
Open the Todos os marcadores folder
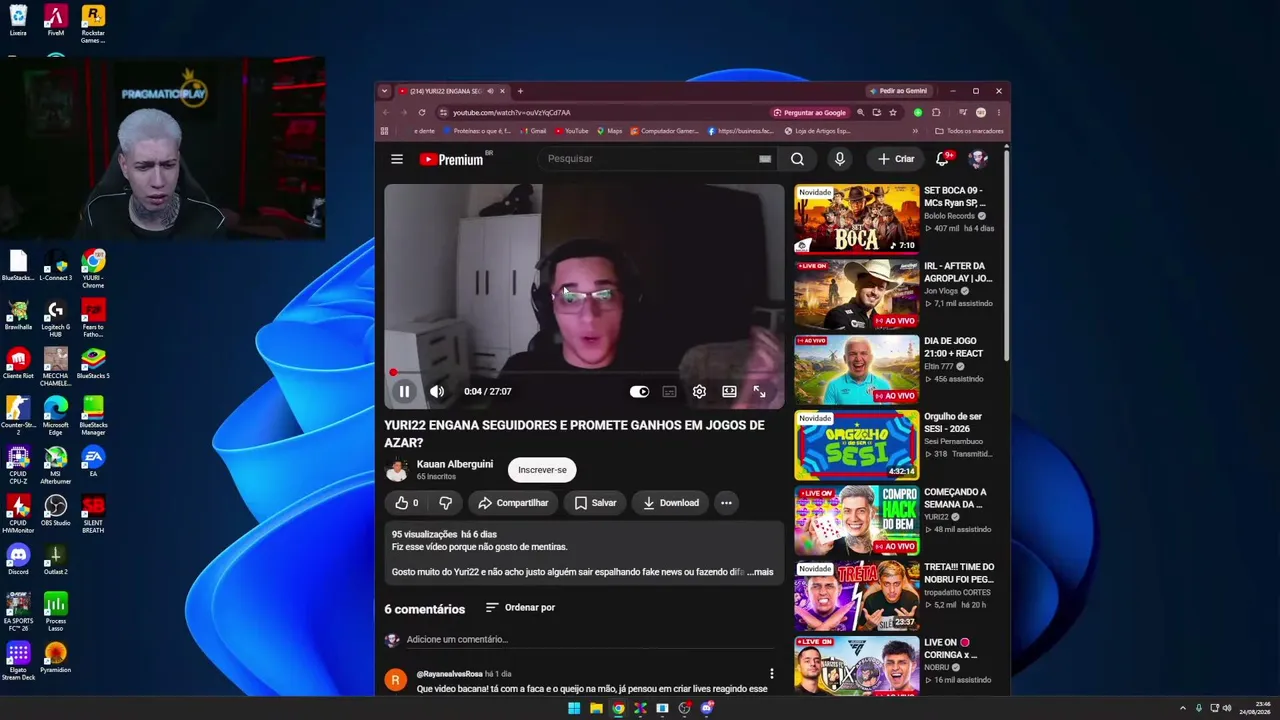pos(969,131)
